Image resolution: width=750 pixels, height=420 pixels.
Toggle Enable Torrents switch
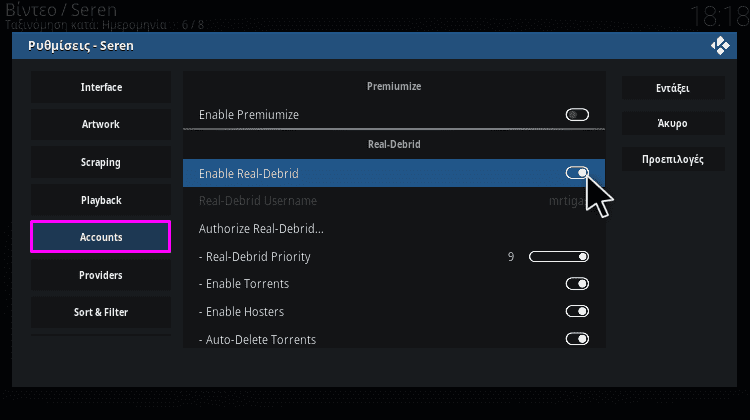(577, 284)
